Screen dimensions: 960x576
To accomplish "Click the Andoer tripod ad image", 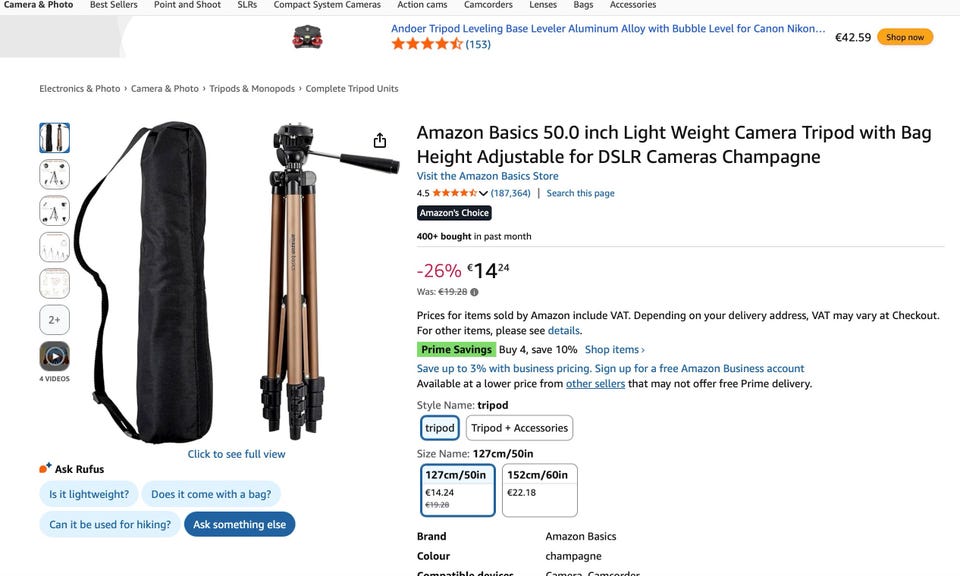I will pyautogui.click(x=307, y=37).
